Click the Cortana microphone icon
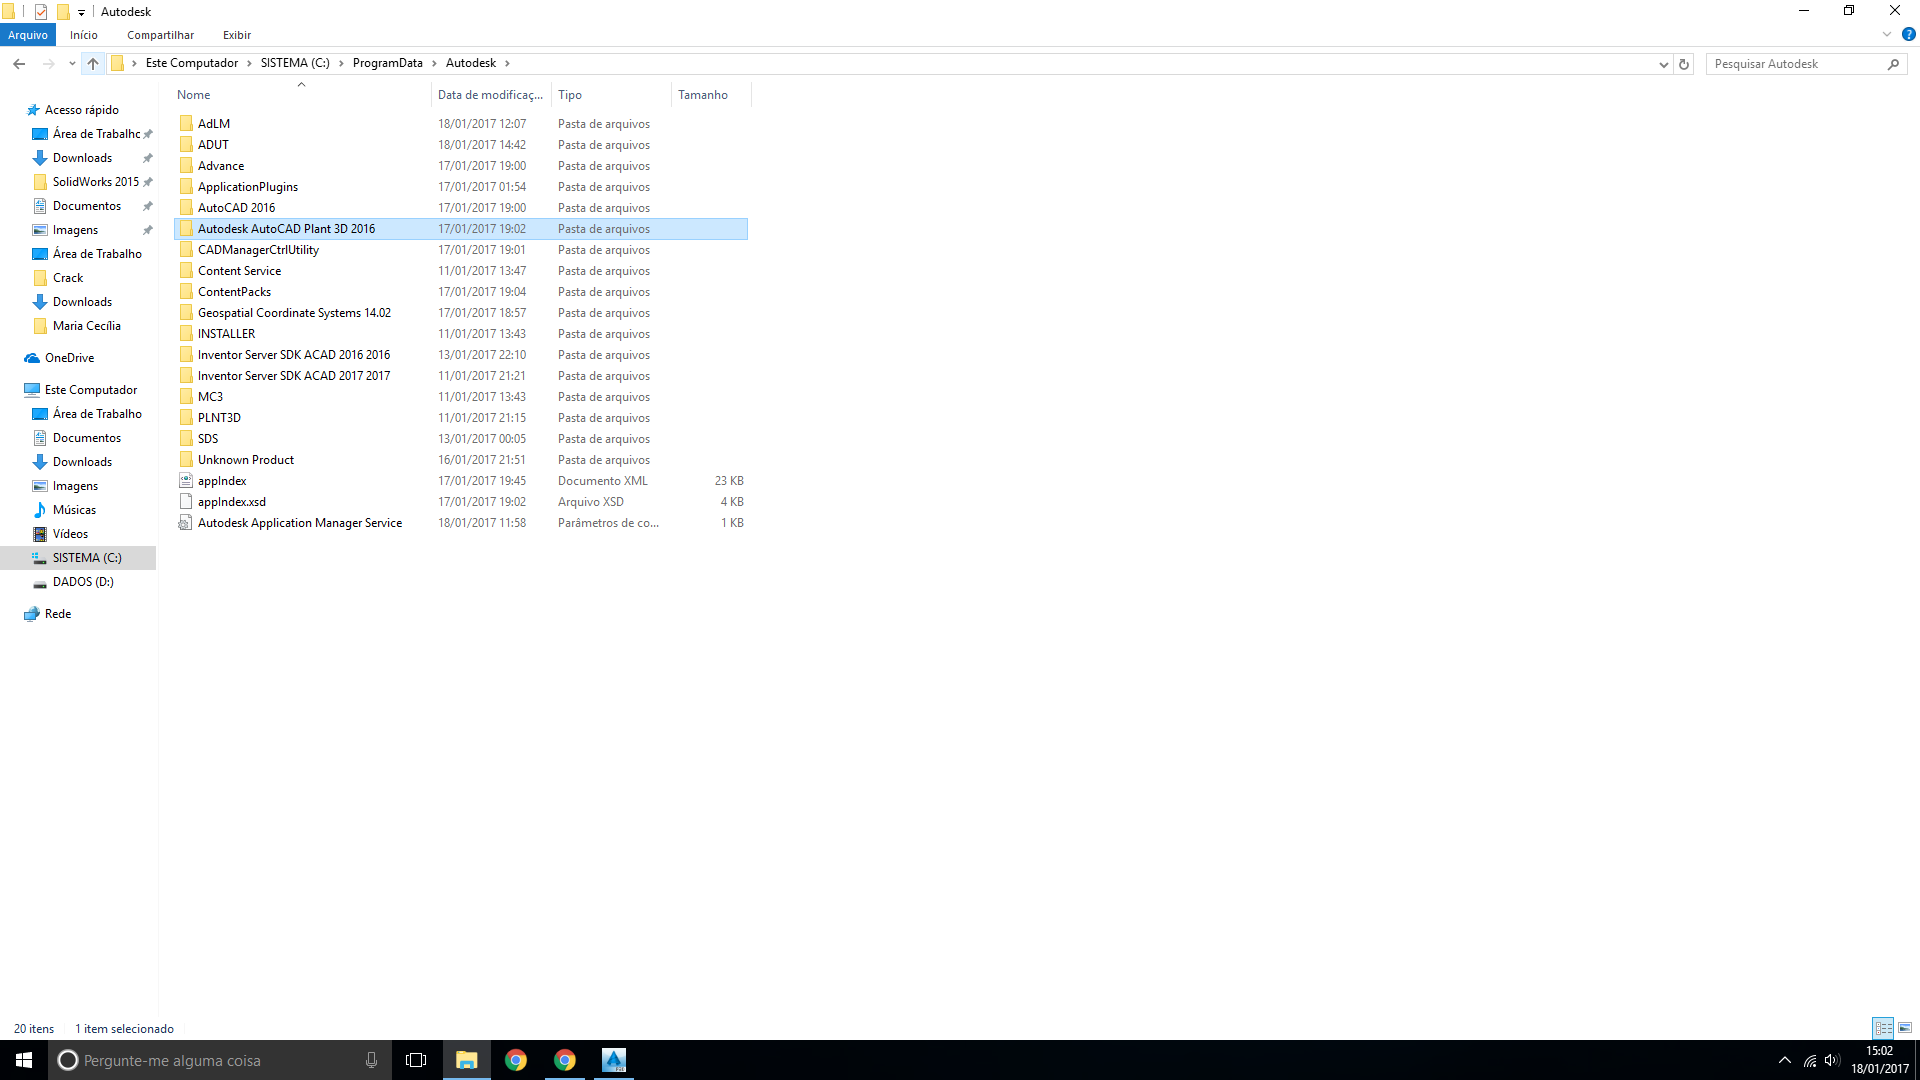The height and width of the screenshot is (1080, 1920). pos(371,1060)
